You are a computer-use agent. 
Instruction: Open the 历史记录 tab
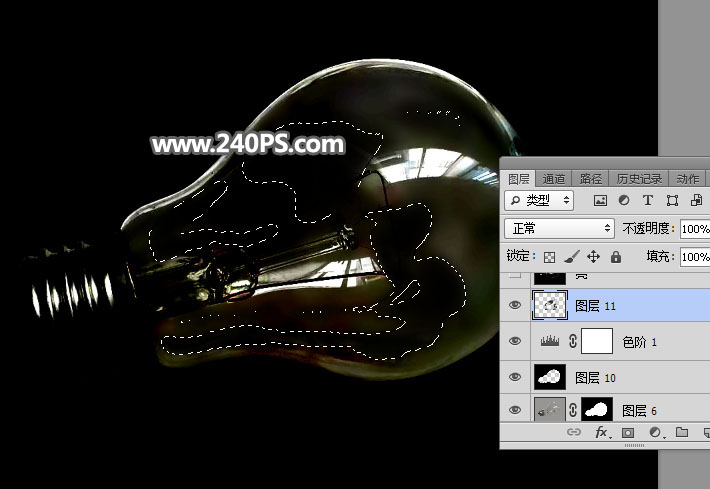pyautogui.click(x=637, y=179)
